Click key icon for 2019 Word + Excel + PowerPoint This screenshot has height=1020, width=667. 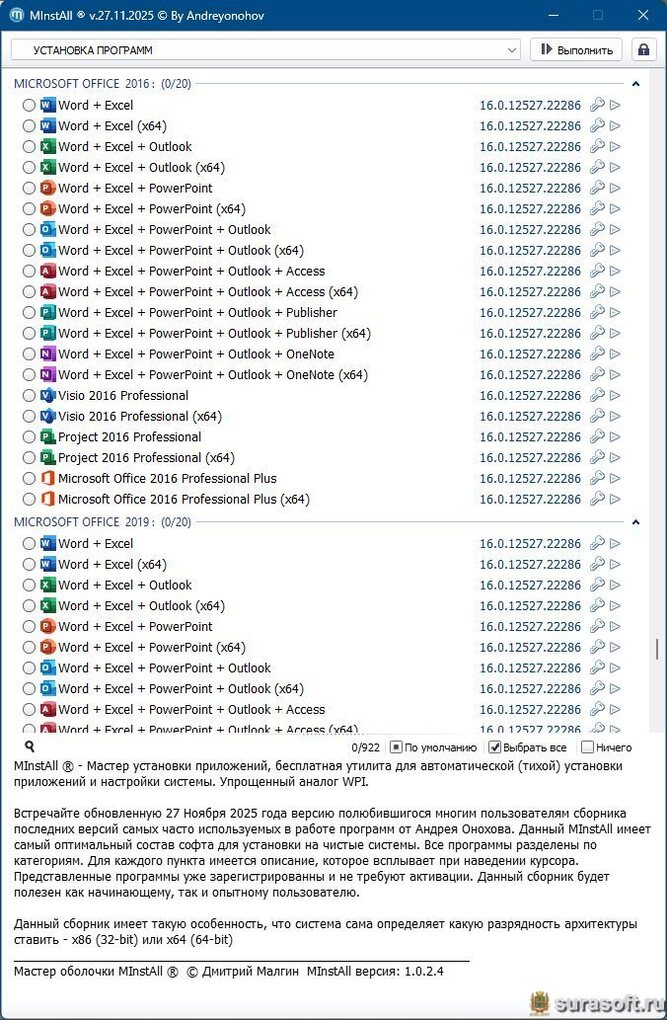coord(597,627)
